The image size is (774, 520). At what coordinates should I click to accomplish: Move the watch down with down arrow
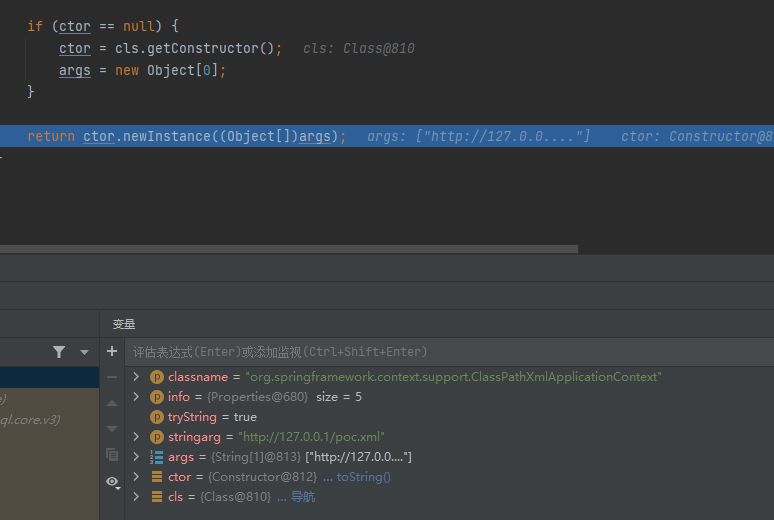112,429
